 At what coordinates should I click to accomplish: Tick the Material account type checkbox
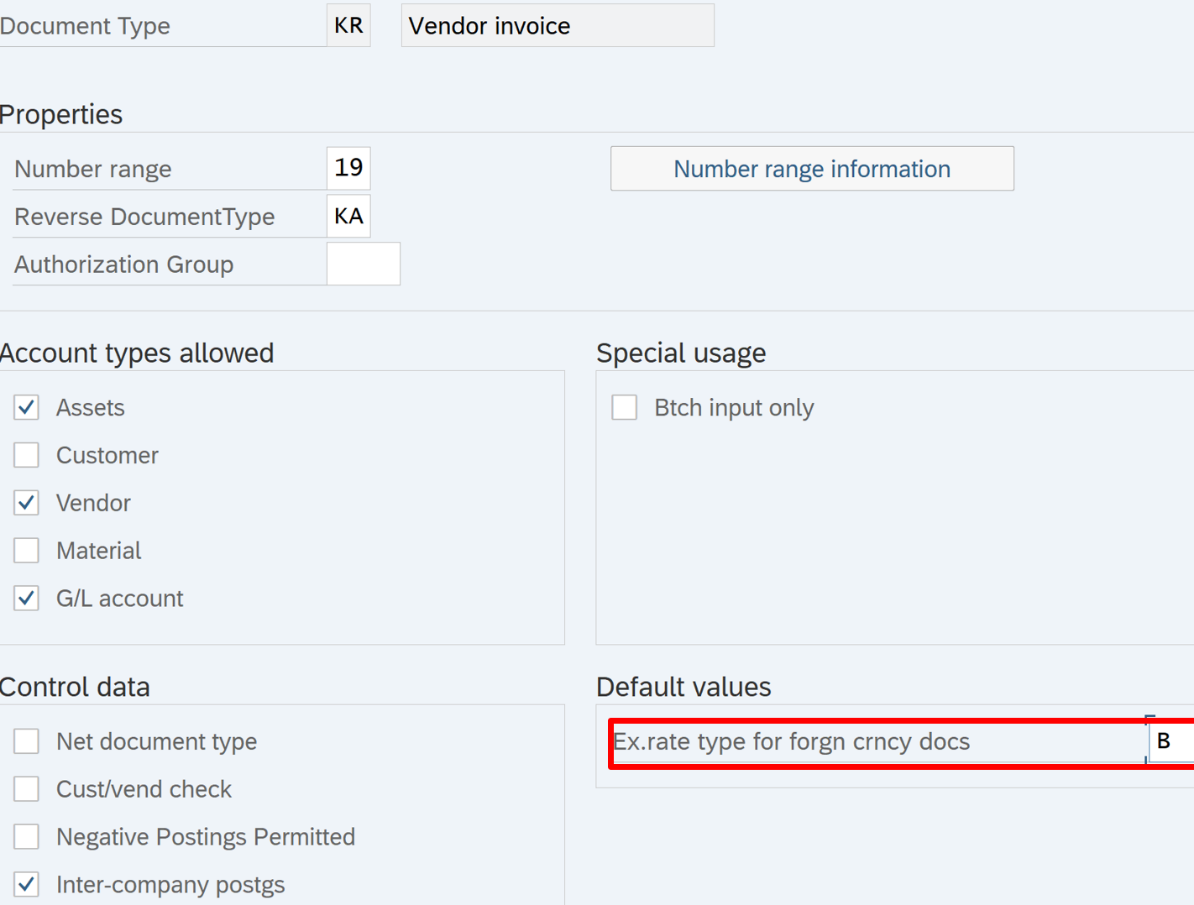(26, 551)
